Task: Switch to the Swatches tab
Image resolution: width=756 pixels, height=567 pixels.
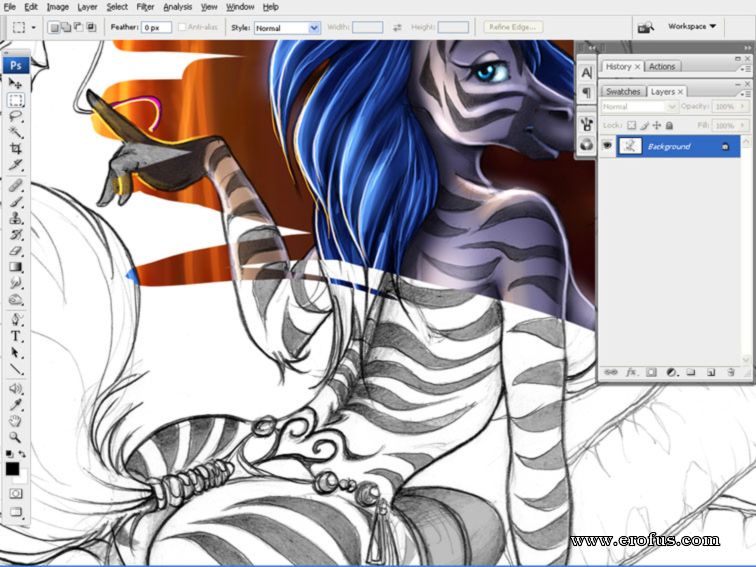Action: point(622,92)
